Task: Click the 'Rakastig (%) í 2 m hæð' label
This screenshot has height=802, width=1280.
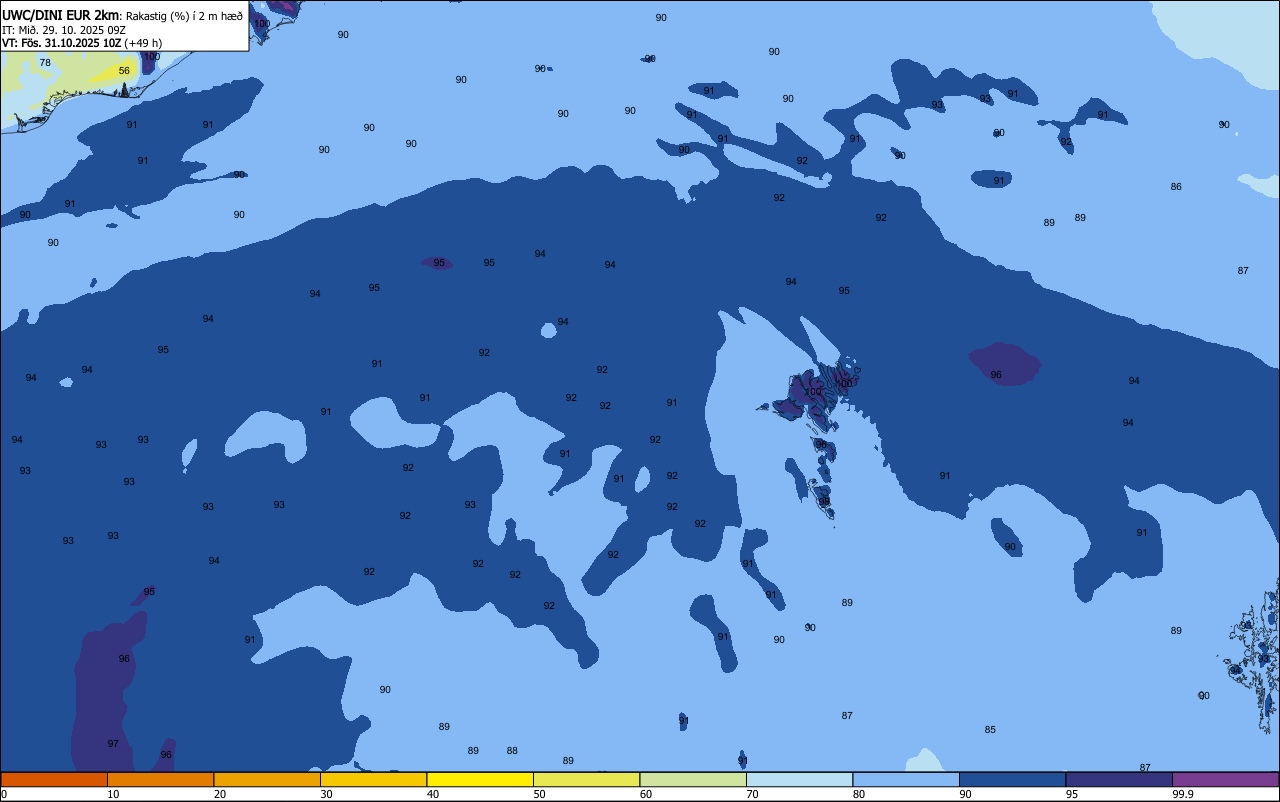Action: 184,16
